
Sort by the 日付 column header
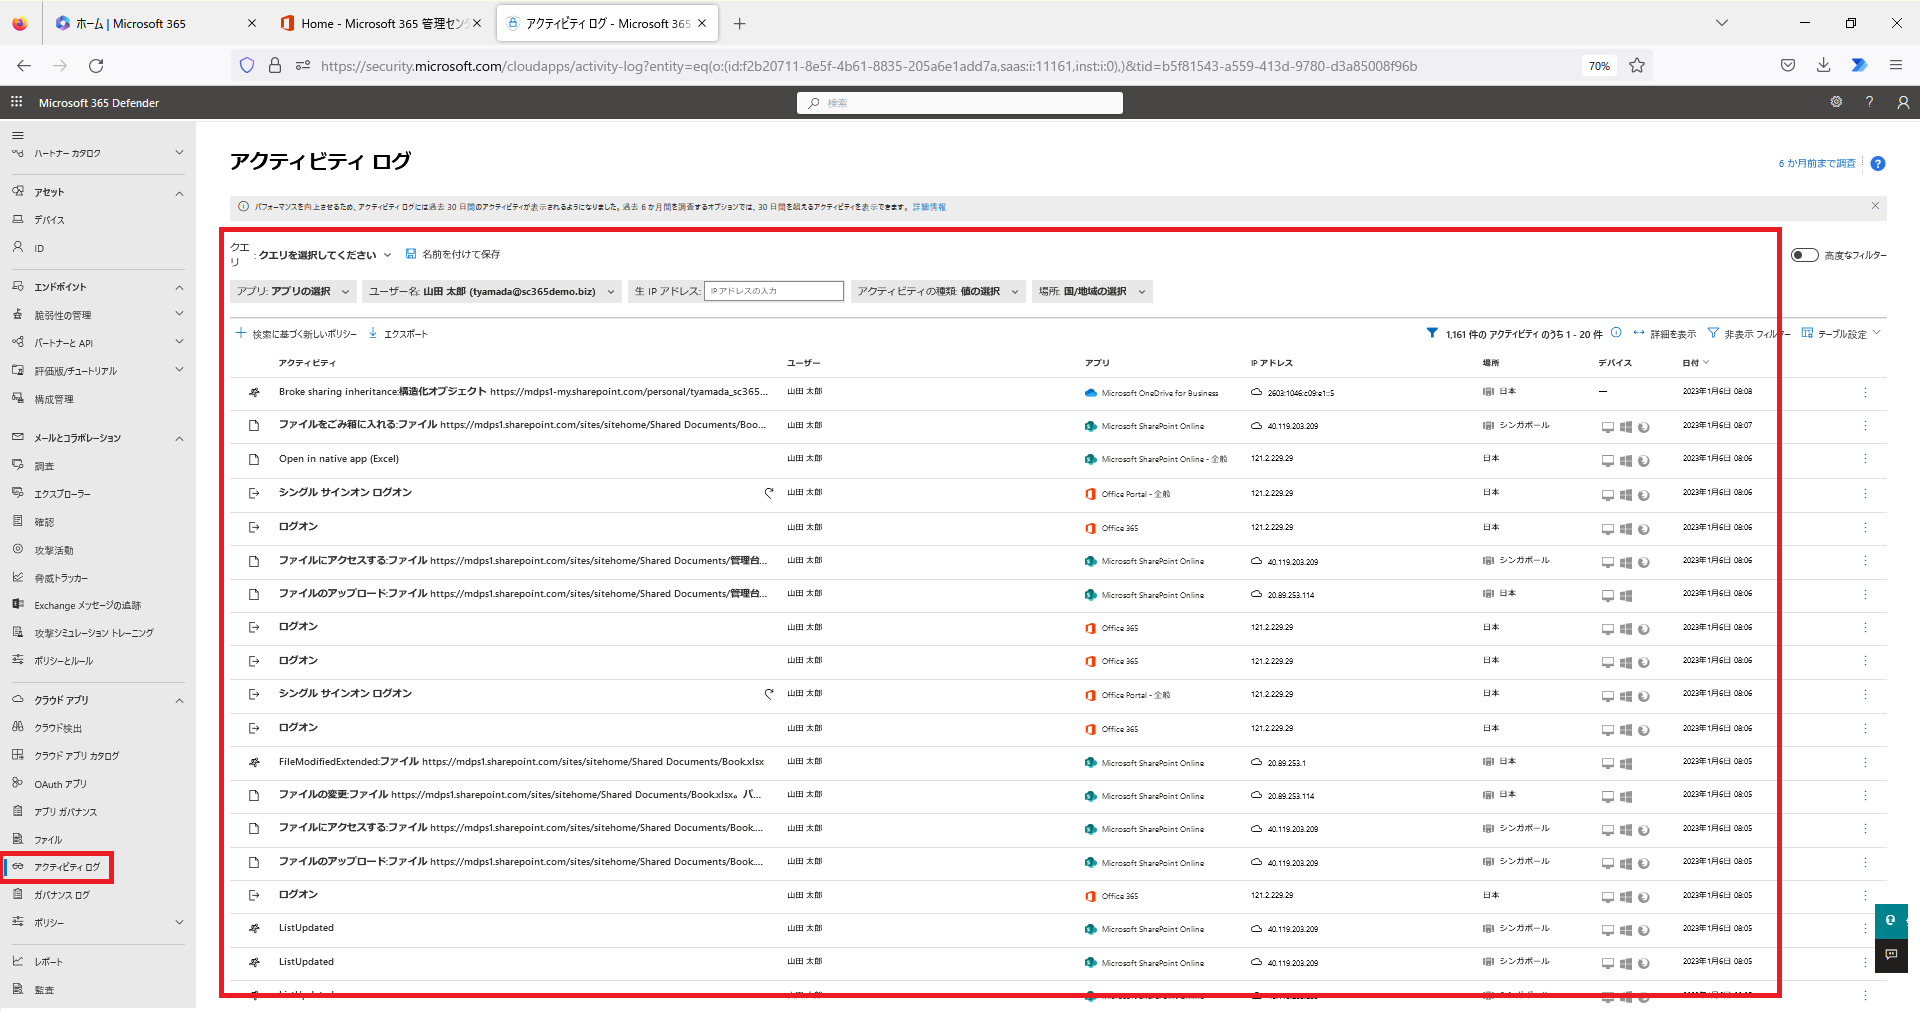coord(1695,362)
